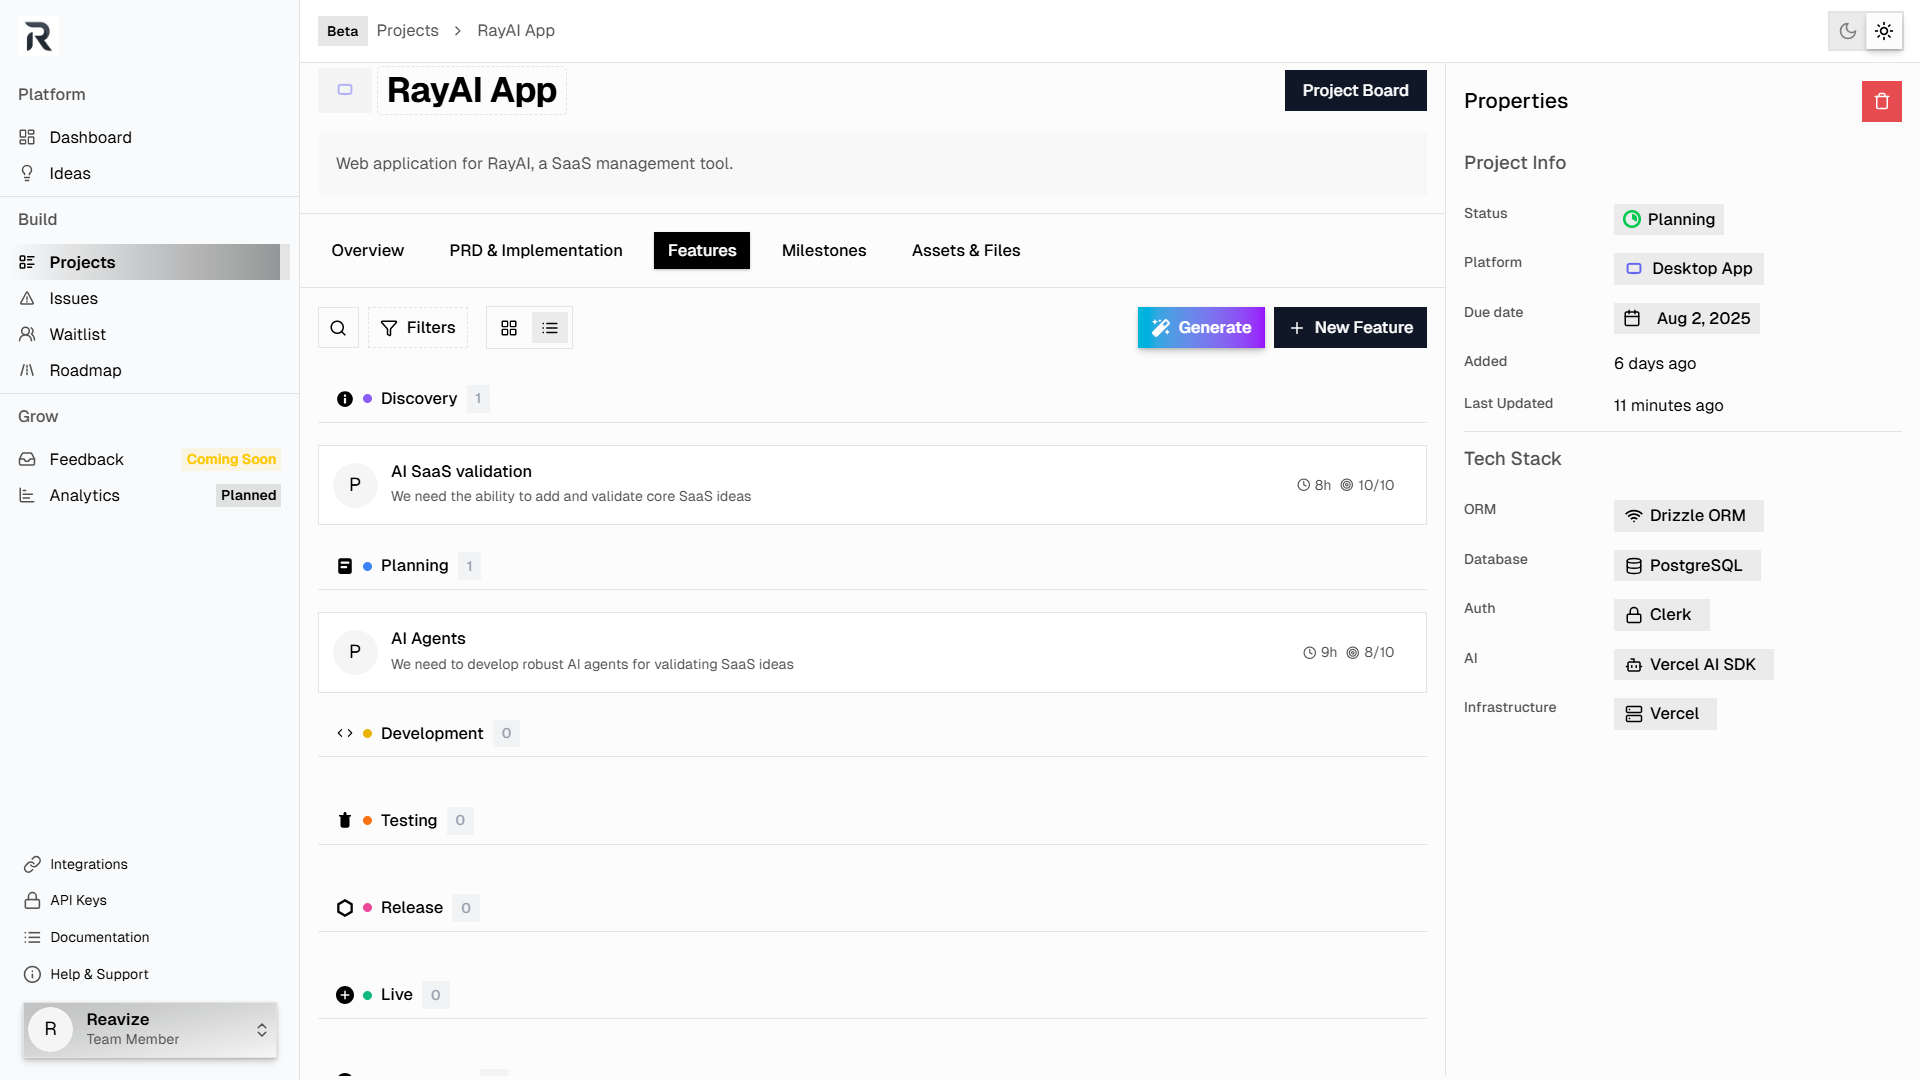This screenshot has width=1920, height=1080.
Task: Add a feature with the New Feature button
Action: [1350, 327]
